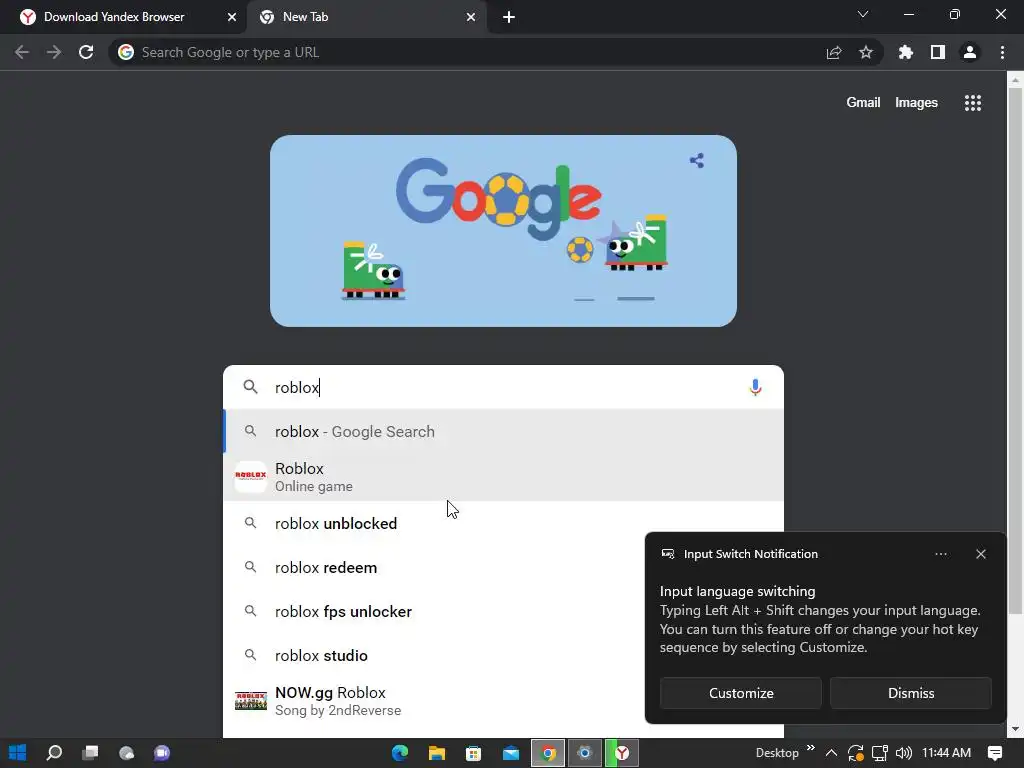
Task: Switch to Chrome on the taskbar
Action: (x=548, y=753)
